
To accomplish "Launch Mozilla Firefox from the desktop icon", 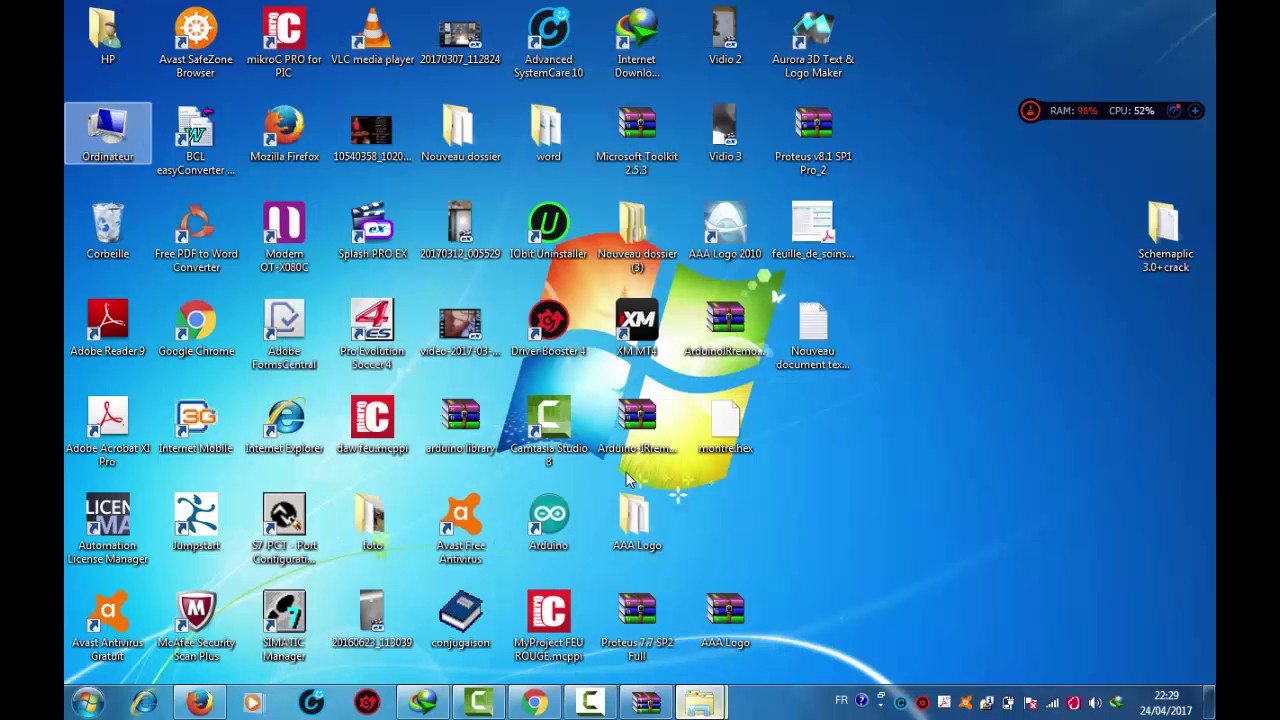I will pyautogui.click(x=284, y=134).
